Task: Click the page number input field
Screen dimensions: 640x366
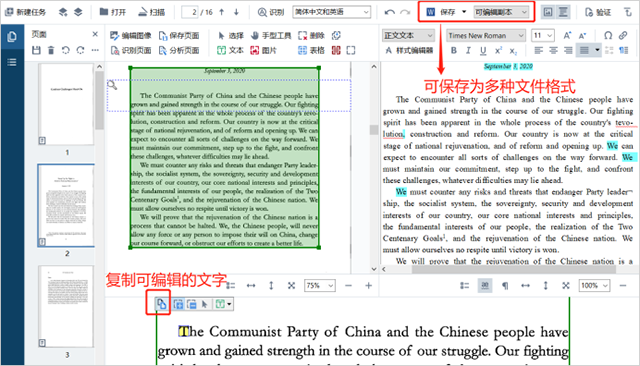Action: 190,12
